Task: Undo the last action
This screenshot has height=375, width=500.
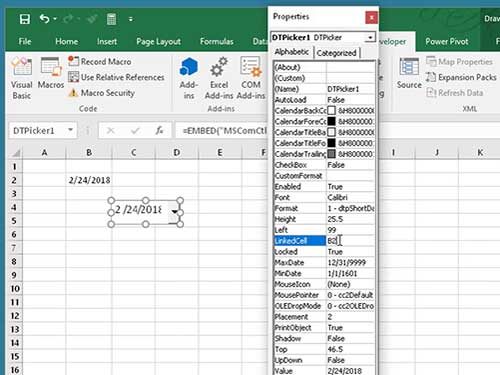Action: (x=45, y=19)
